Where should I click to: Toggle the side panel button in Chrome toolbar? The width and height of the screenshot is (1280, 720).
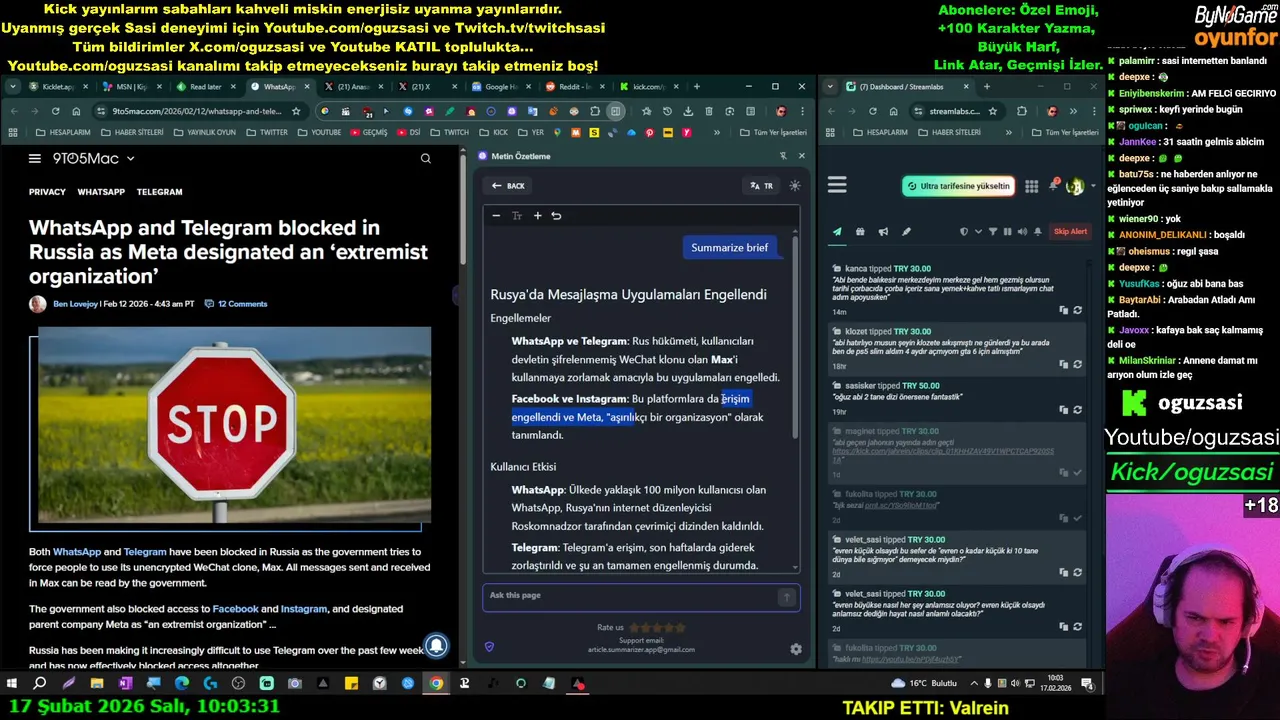pos(616,111)
